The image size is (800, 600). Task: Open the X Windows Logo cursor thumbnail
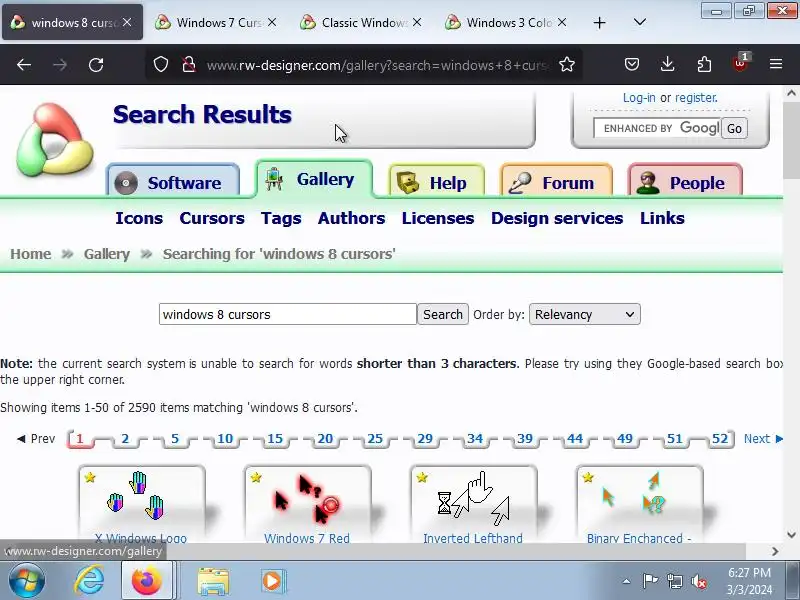142,503
